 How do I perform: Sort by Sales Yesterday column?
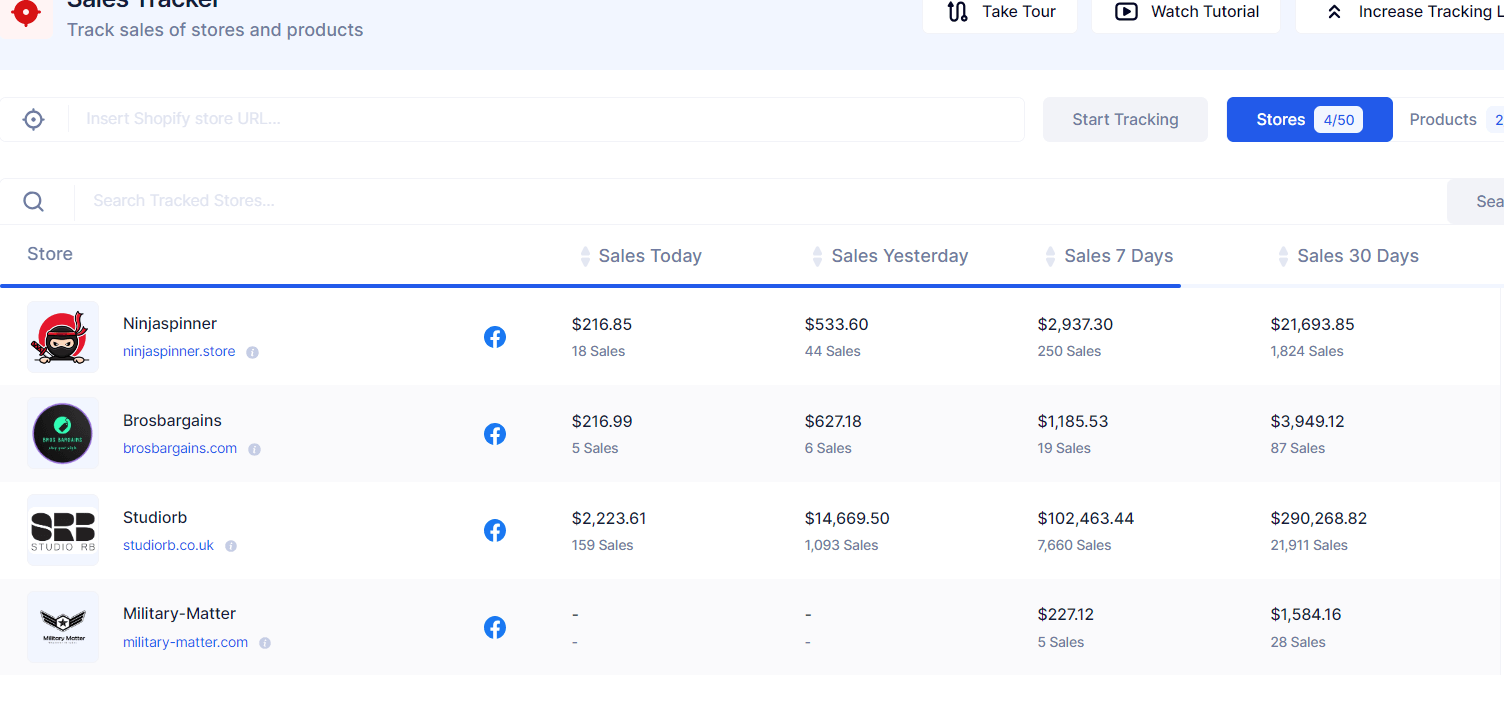(x=899, y=256)
